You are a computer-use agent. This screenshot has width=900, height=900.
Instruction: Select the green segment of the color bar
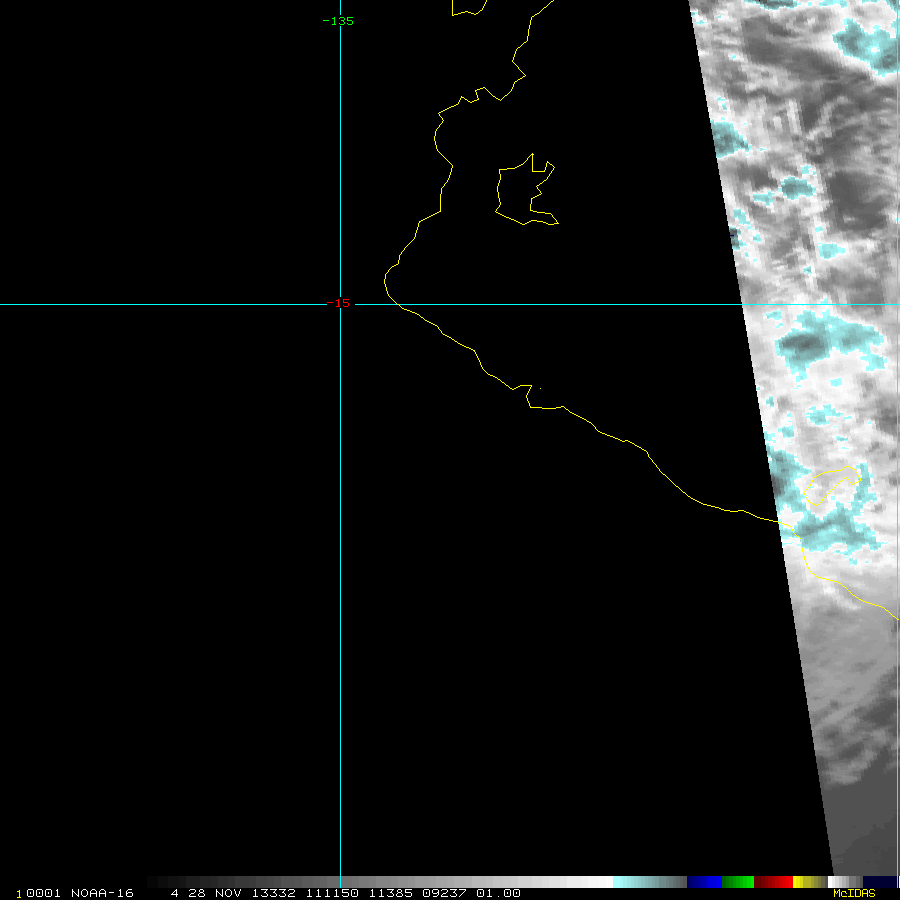click(738, 882)
